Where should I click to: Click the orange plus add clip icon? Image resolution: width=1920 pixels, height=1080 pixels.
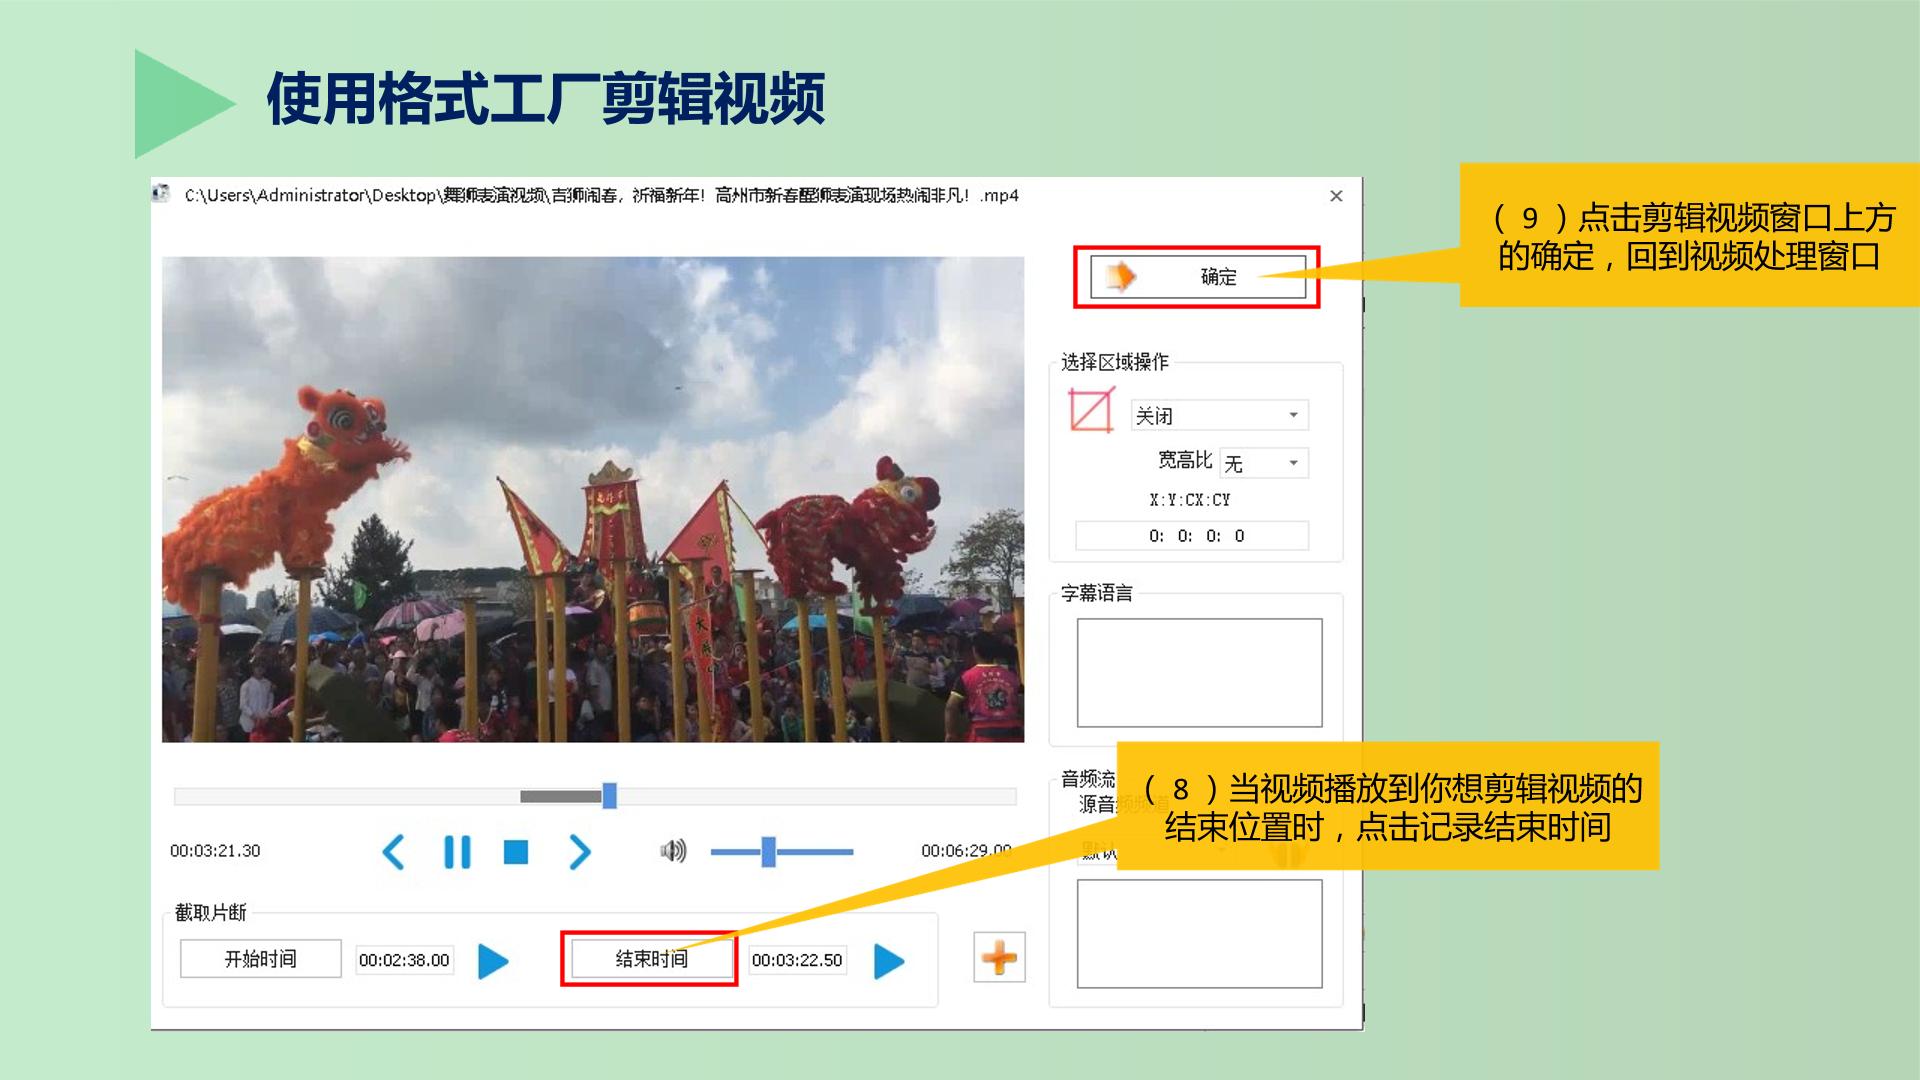pos(999,958)
